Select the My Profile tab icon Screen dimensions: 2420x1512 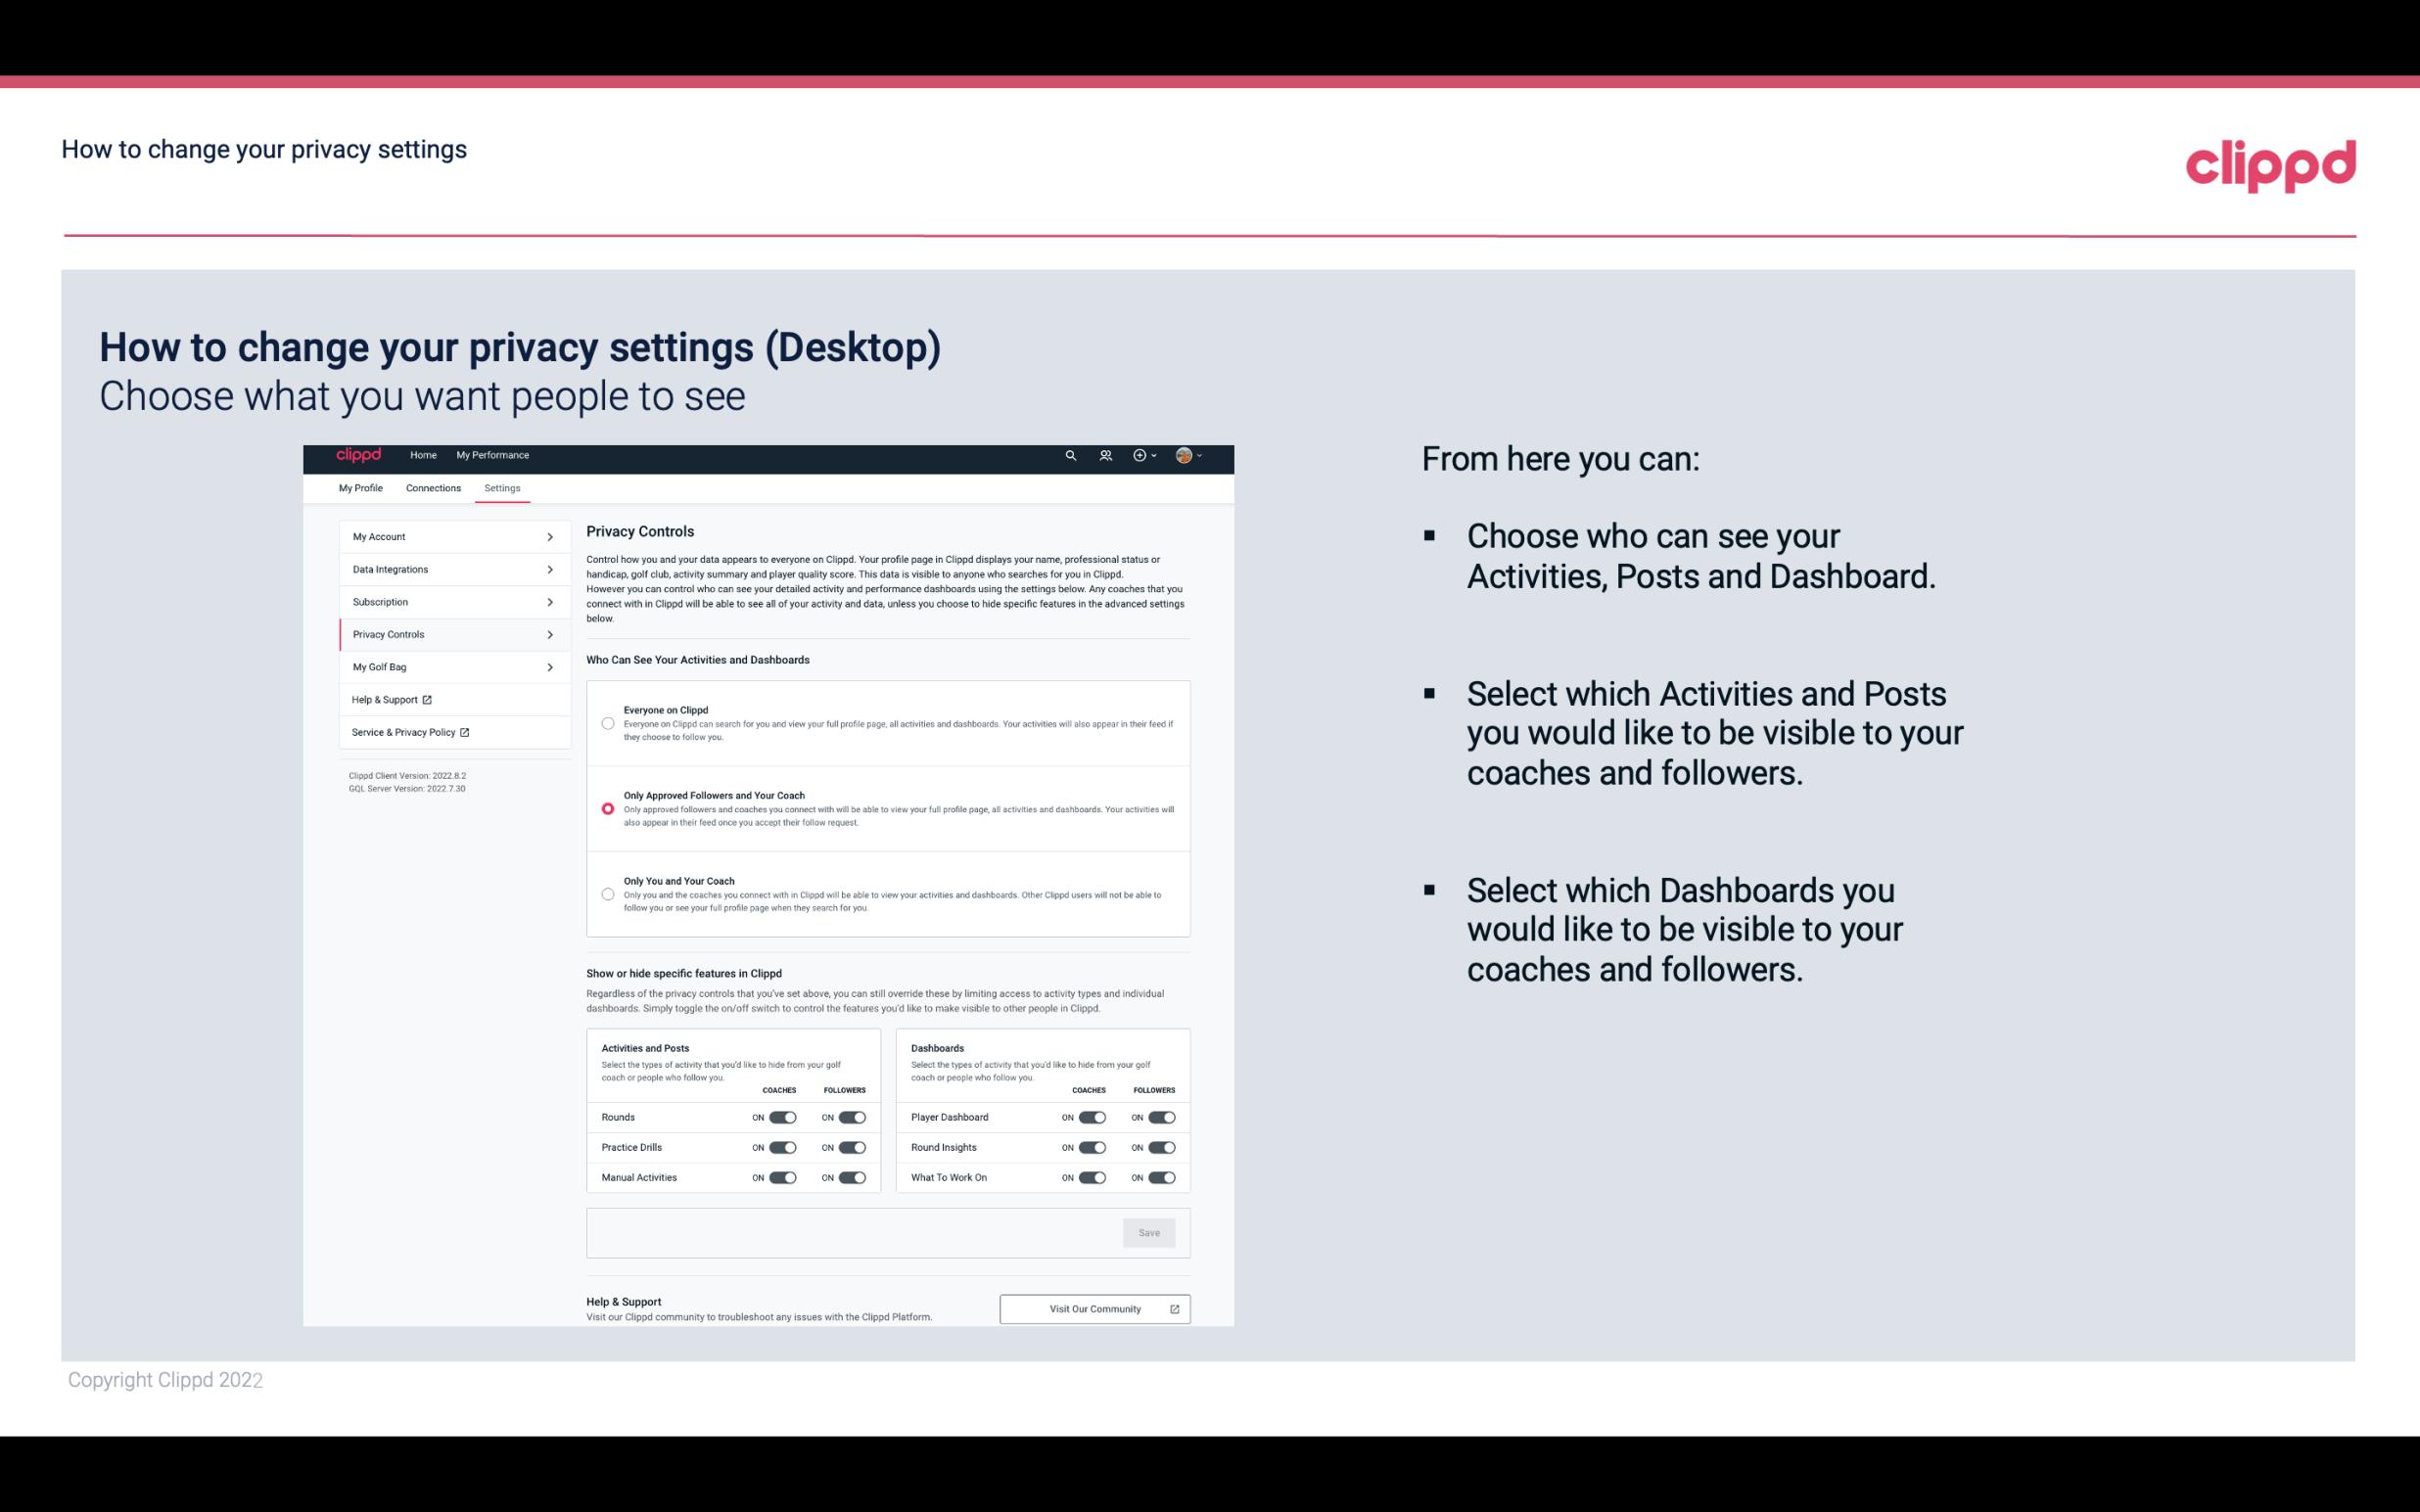coord(360,489)
